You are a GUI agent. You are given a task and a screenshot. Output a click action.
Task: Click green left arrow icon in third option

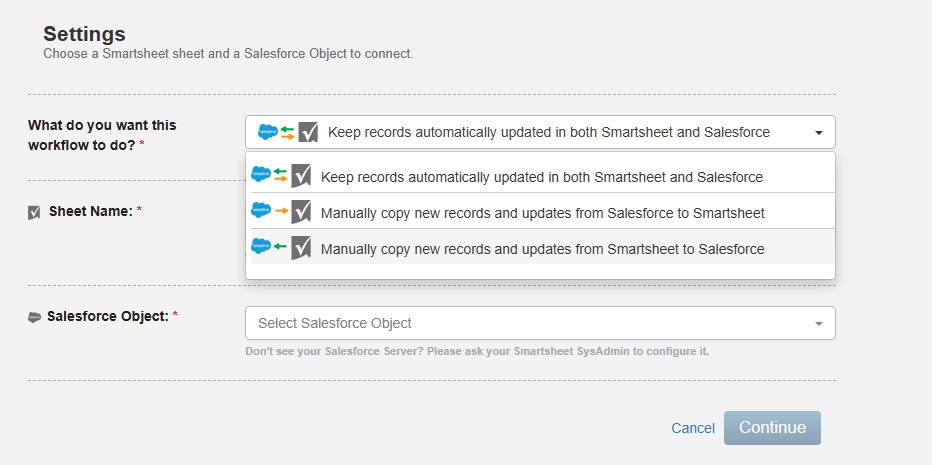[x=280, y=246]
